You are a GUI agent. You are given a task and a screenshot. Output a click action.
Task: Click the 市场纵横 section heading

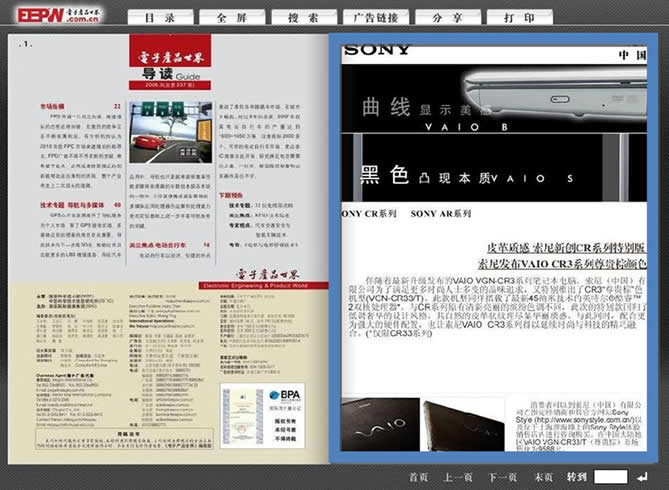tap(52, 105)
